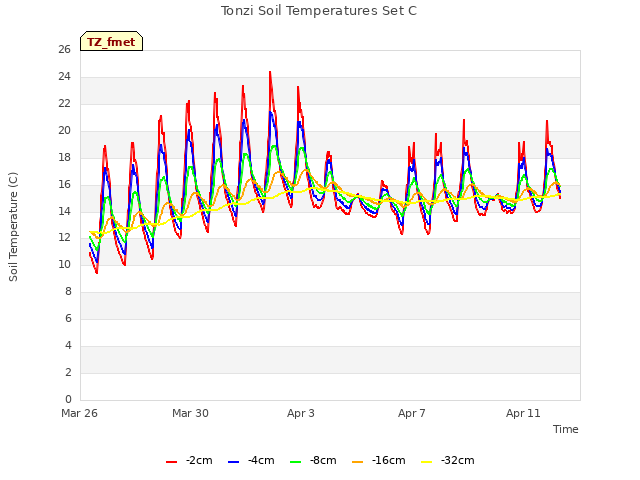
Task: Click the red -2cm legend swatch
Action: click(171, 462)
